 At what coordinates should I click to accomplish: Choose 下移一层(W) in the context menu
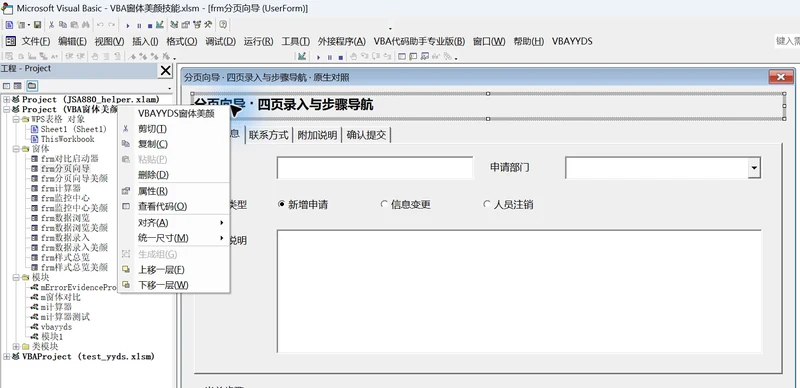(x=174, y=285)
